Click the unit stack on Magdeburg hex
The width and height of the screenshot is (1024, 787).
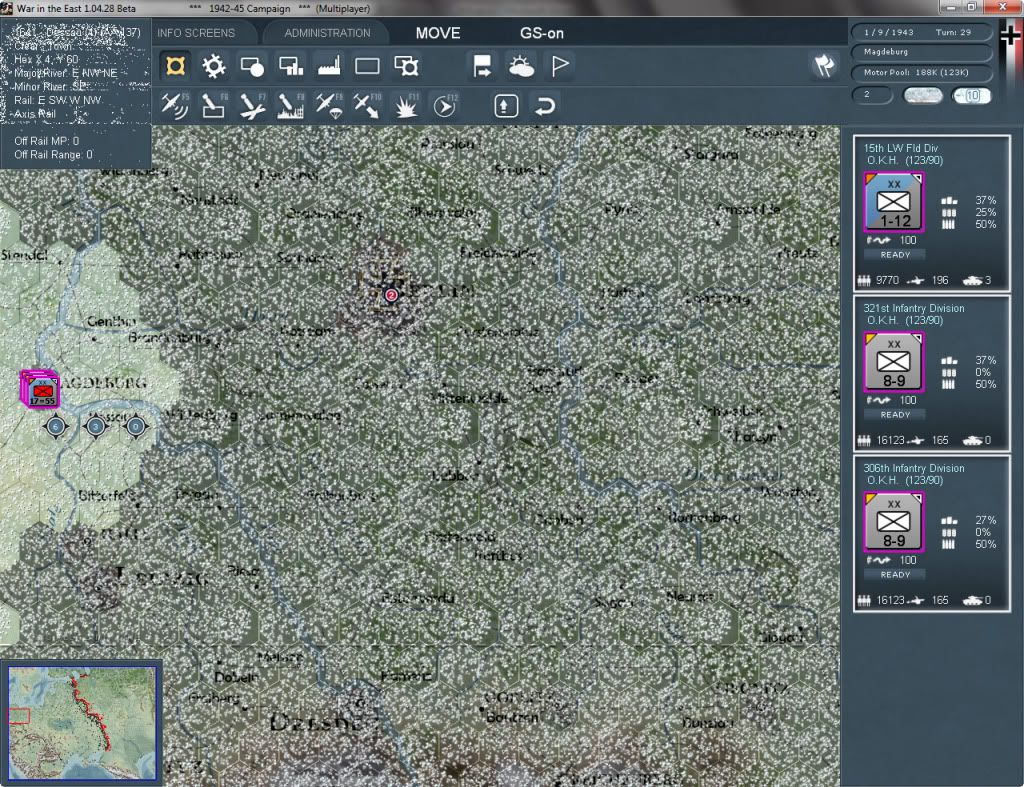click(x=40, y=389)
